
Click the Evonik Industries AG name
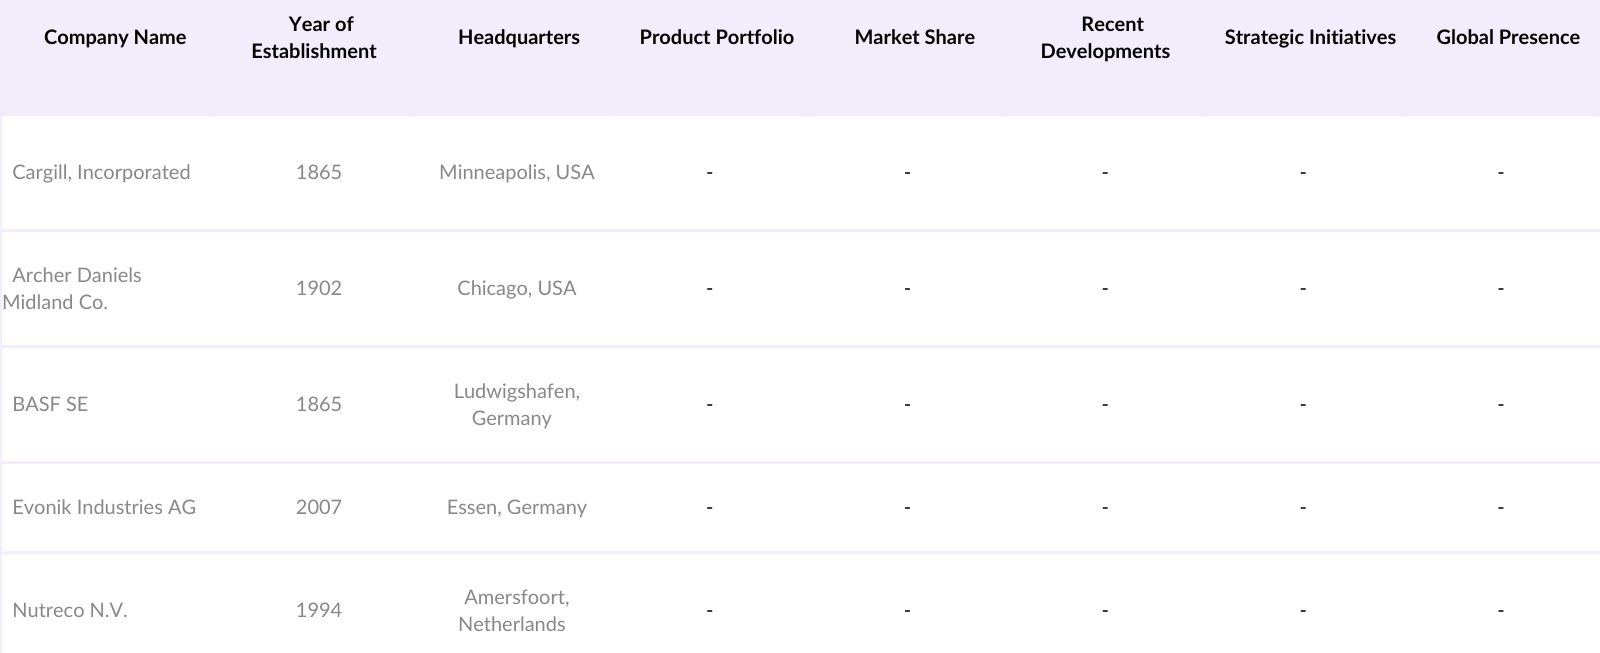104,507
